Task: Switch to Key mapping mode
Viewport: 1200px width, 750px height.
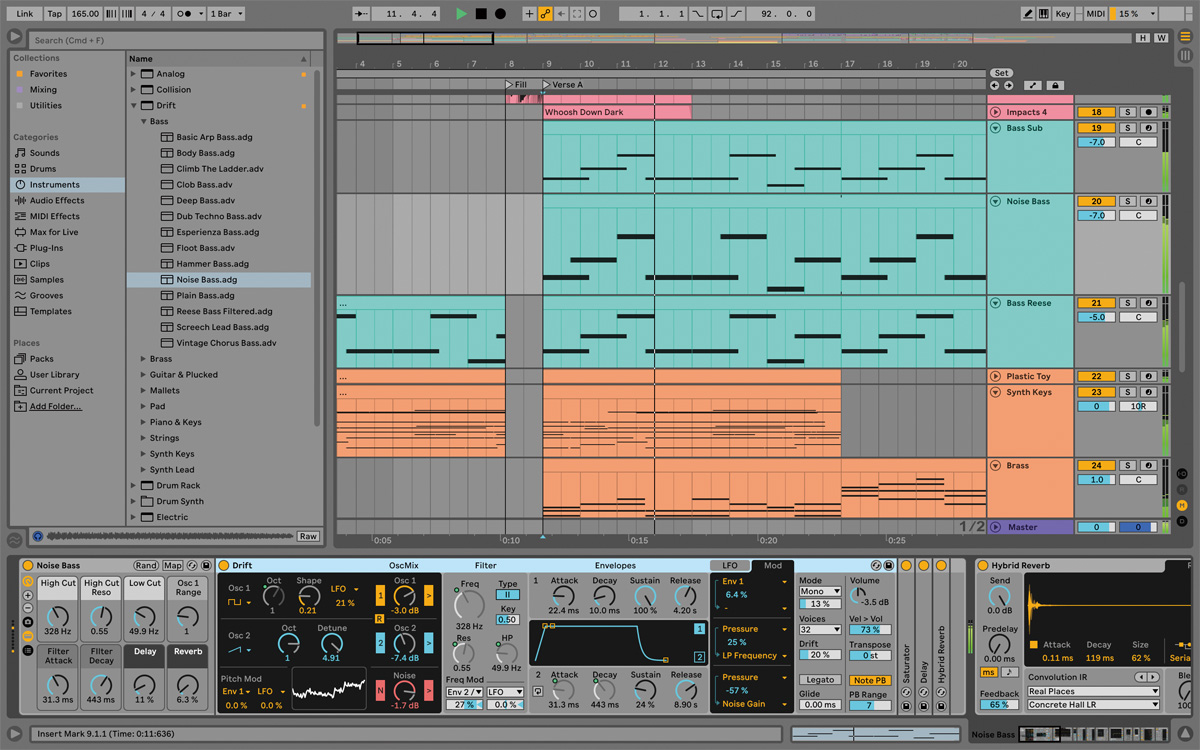Action: click(1063, 14)
